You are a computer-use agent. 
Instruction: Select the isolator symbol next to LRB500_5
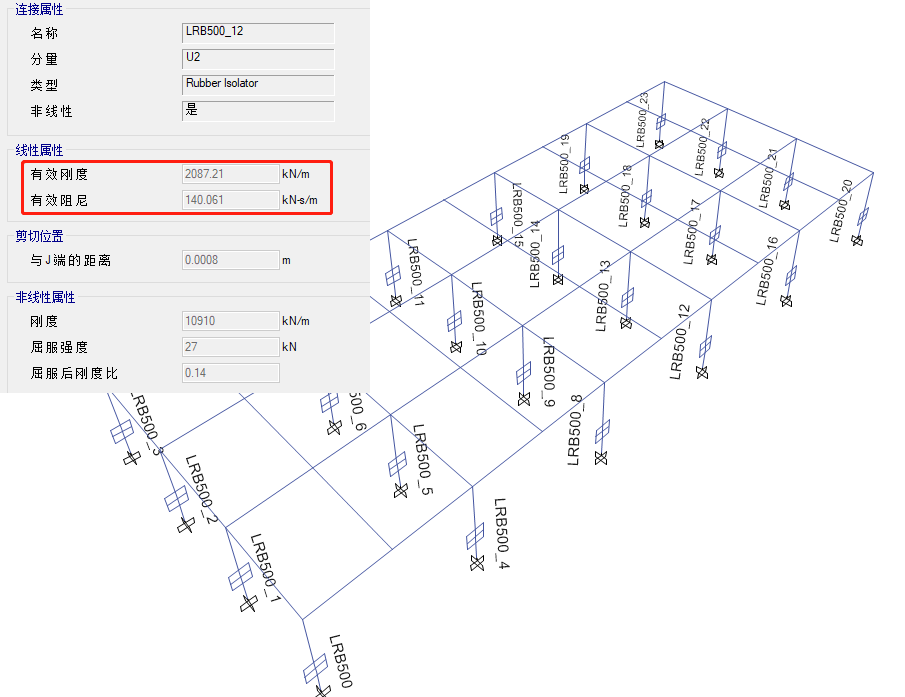(x=398, y=464)
